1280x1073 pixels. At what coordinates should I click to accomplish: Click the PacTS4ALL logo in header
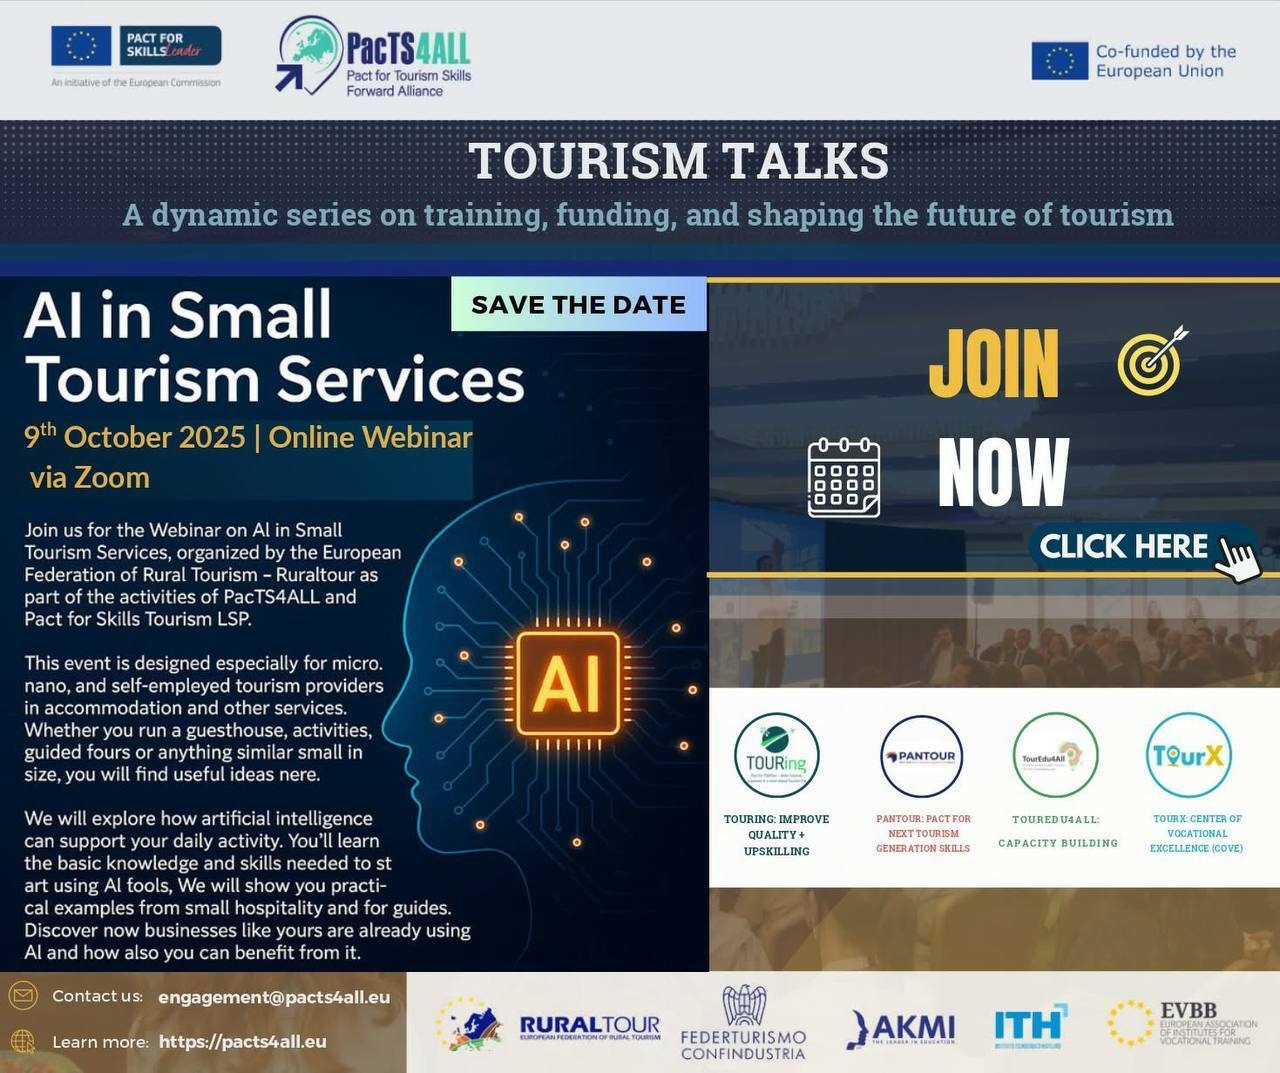click(x=373, y=57)
